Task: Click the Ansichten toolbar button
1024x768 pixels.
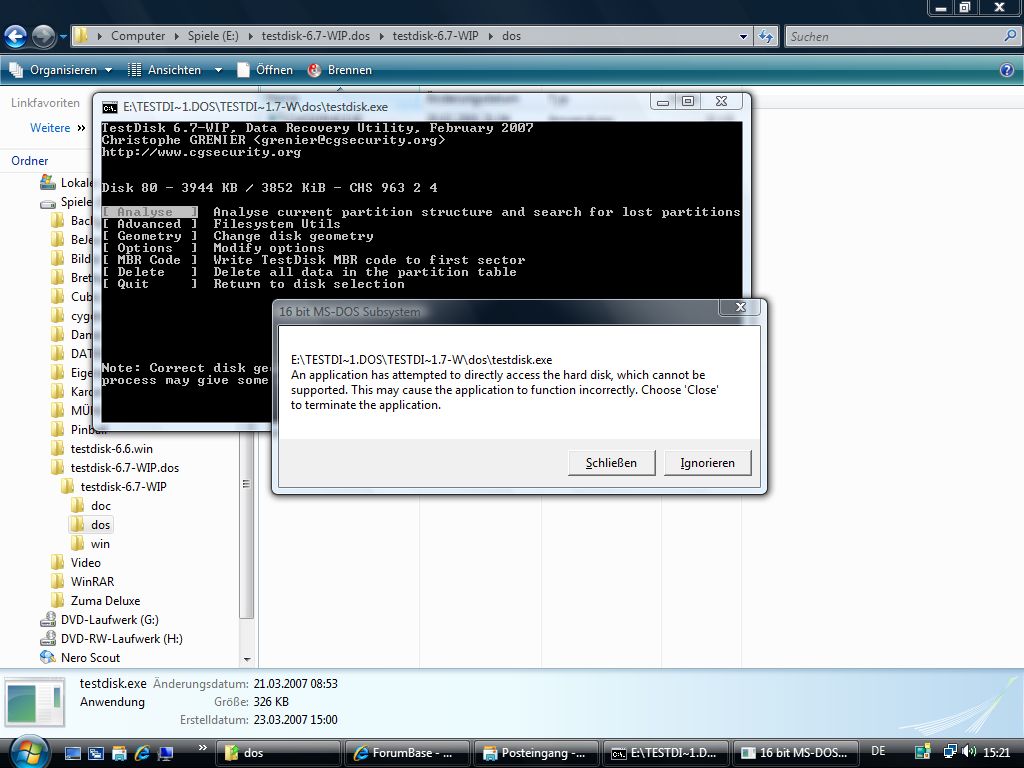Action: 165,70
